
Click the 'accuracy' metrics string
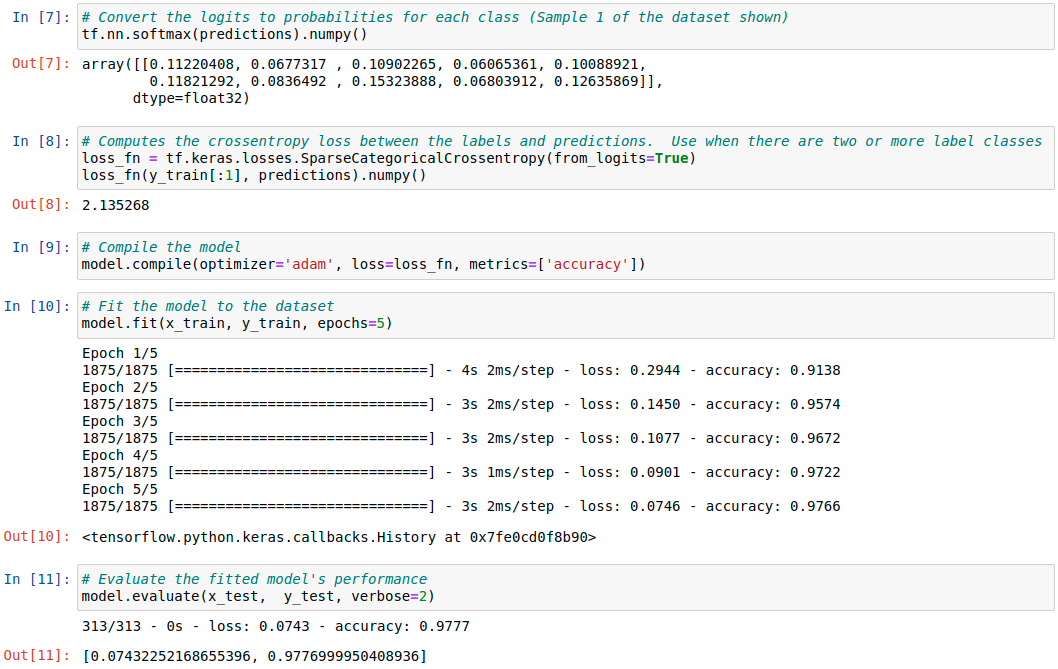588,265
